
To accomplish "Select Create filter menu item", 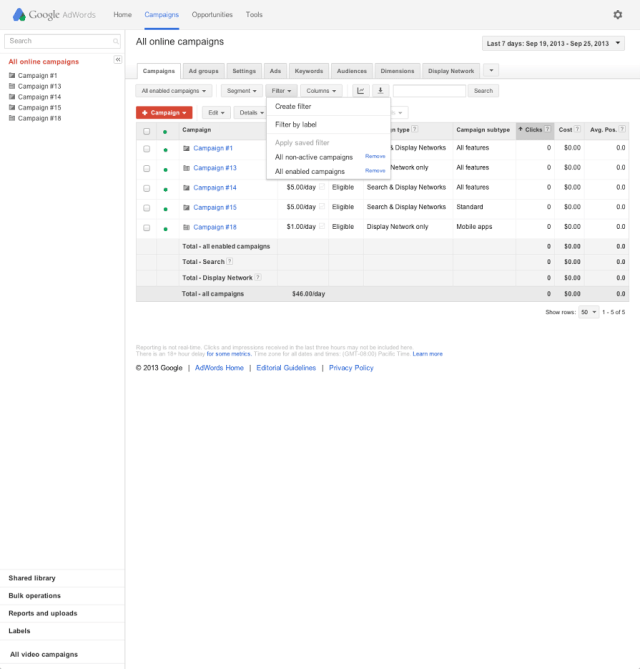I will [328, 106].
